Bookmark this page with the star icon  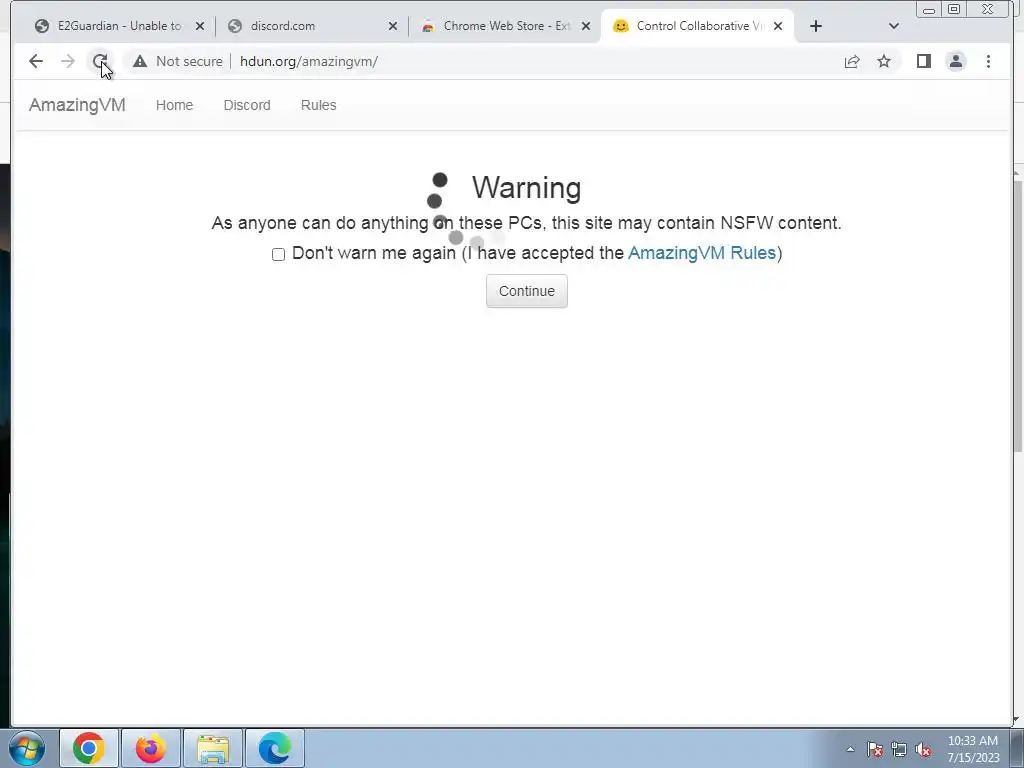pyautogui.click(x=884, y=61)
